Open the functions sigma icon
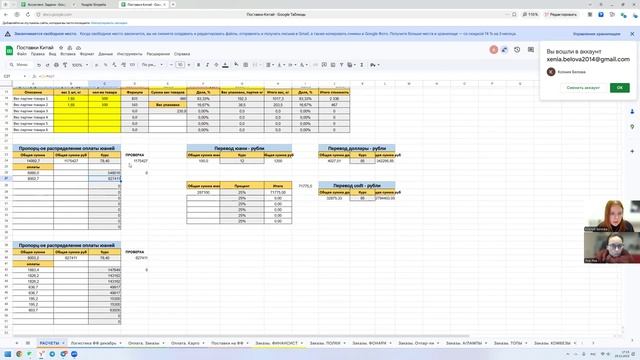 coord(362,65)
